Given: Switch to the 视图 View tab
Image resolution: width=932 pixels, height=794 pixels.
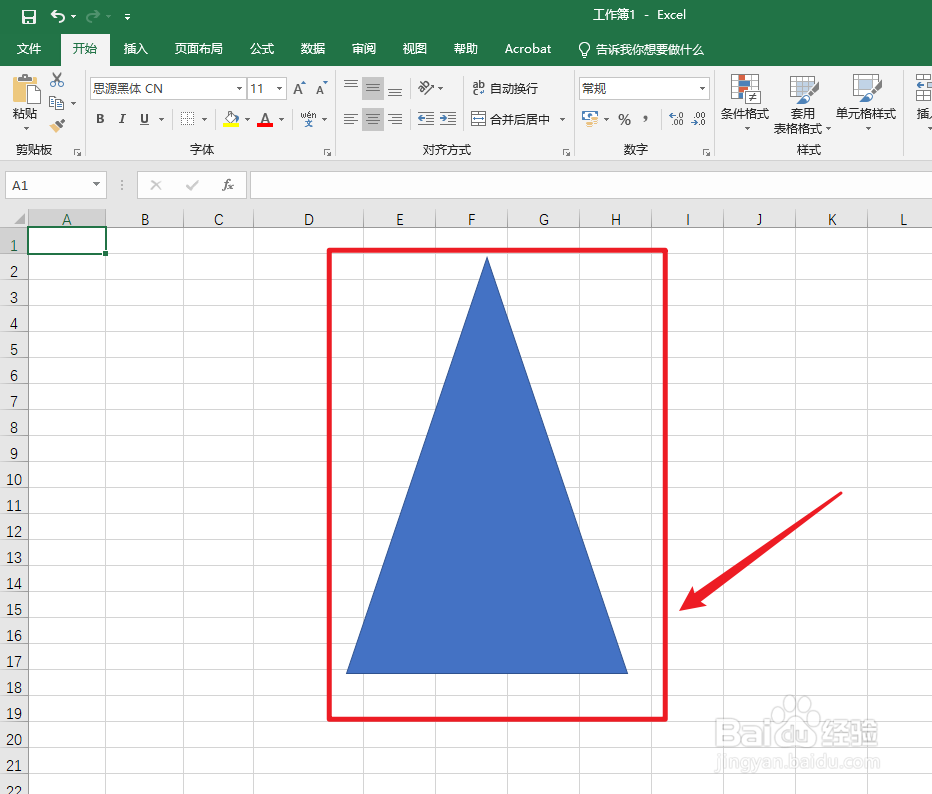Looking at the screenshot, I should [x=414, y=49].
